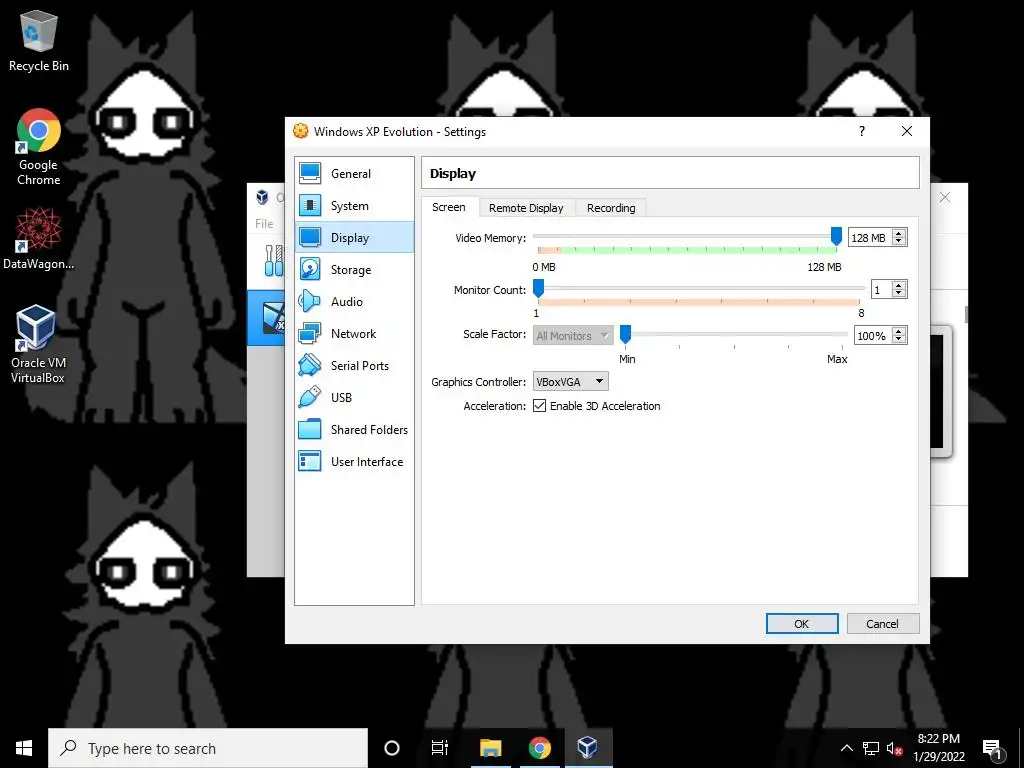Select the Serial Ports connector icon
The width and height of the screenshot is (1024, 768).
pyautogui.click(x=310, y=365)
